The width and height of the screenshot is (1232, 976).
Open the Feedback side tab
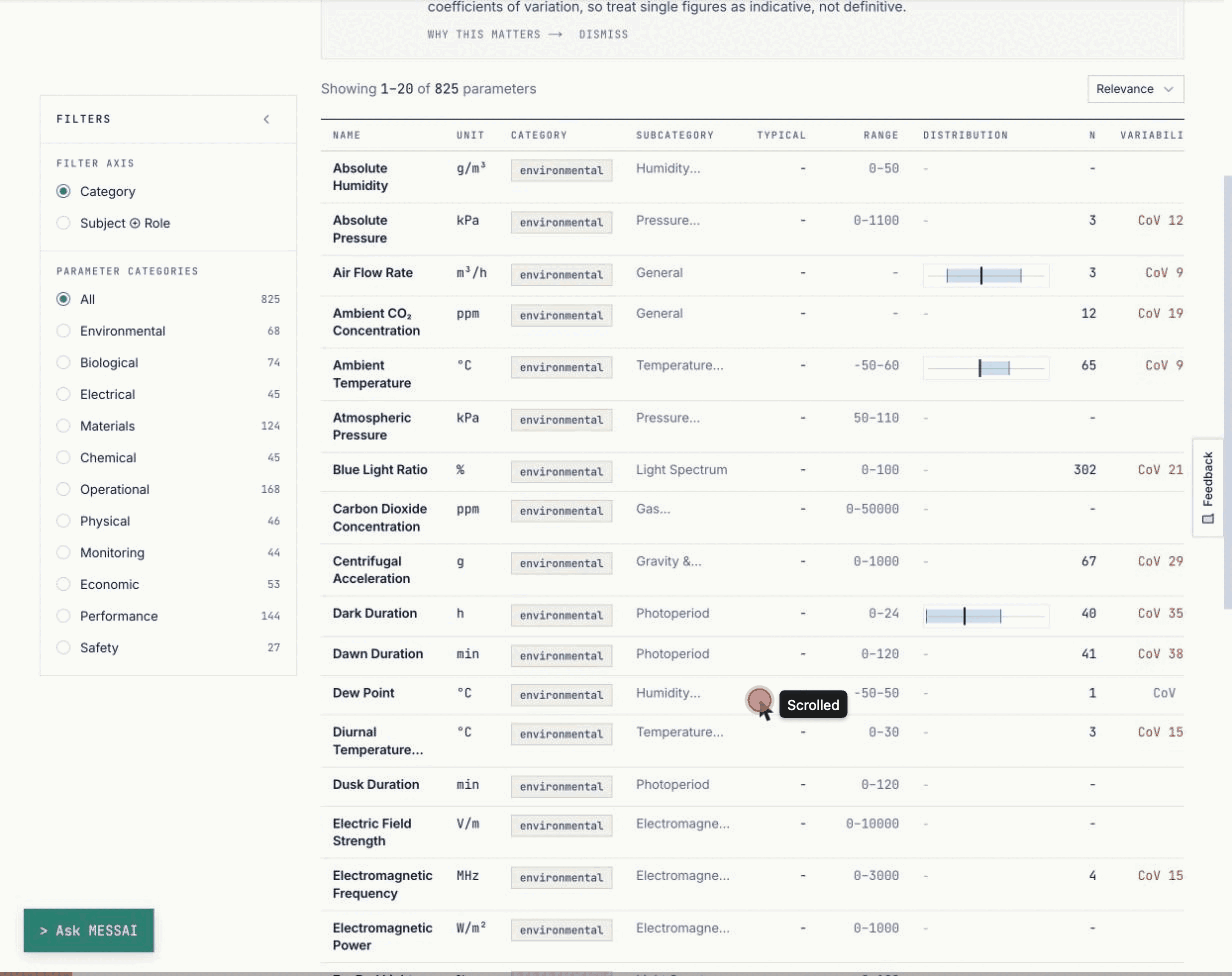click(x=1208, y=487)
